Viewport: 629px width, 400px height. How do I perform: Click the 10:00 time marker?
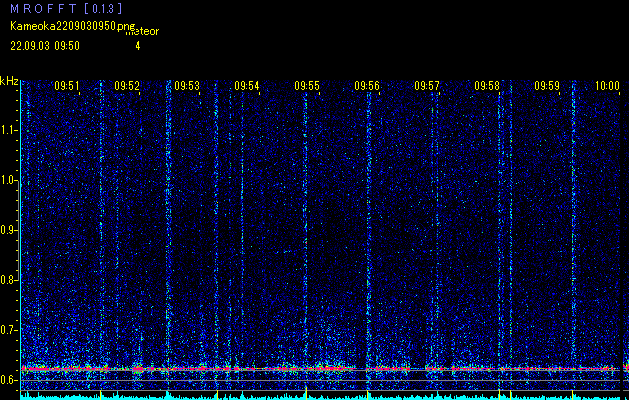click(607, 86)
